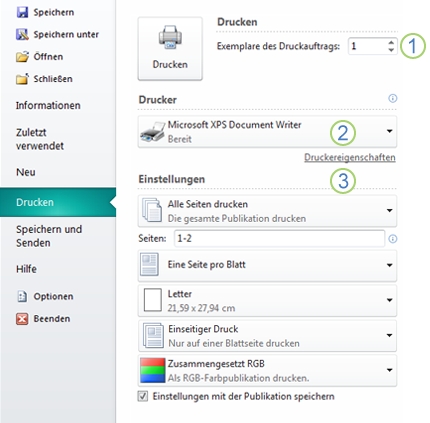
Task: Click the Speichern unter label
Action: 66,34
